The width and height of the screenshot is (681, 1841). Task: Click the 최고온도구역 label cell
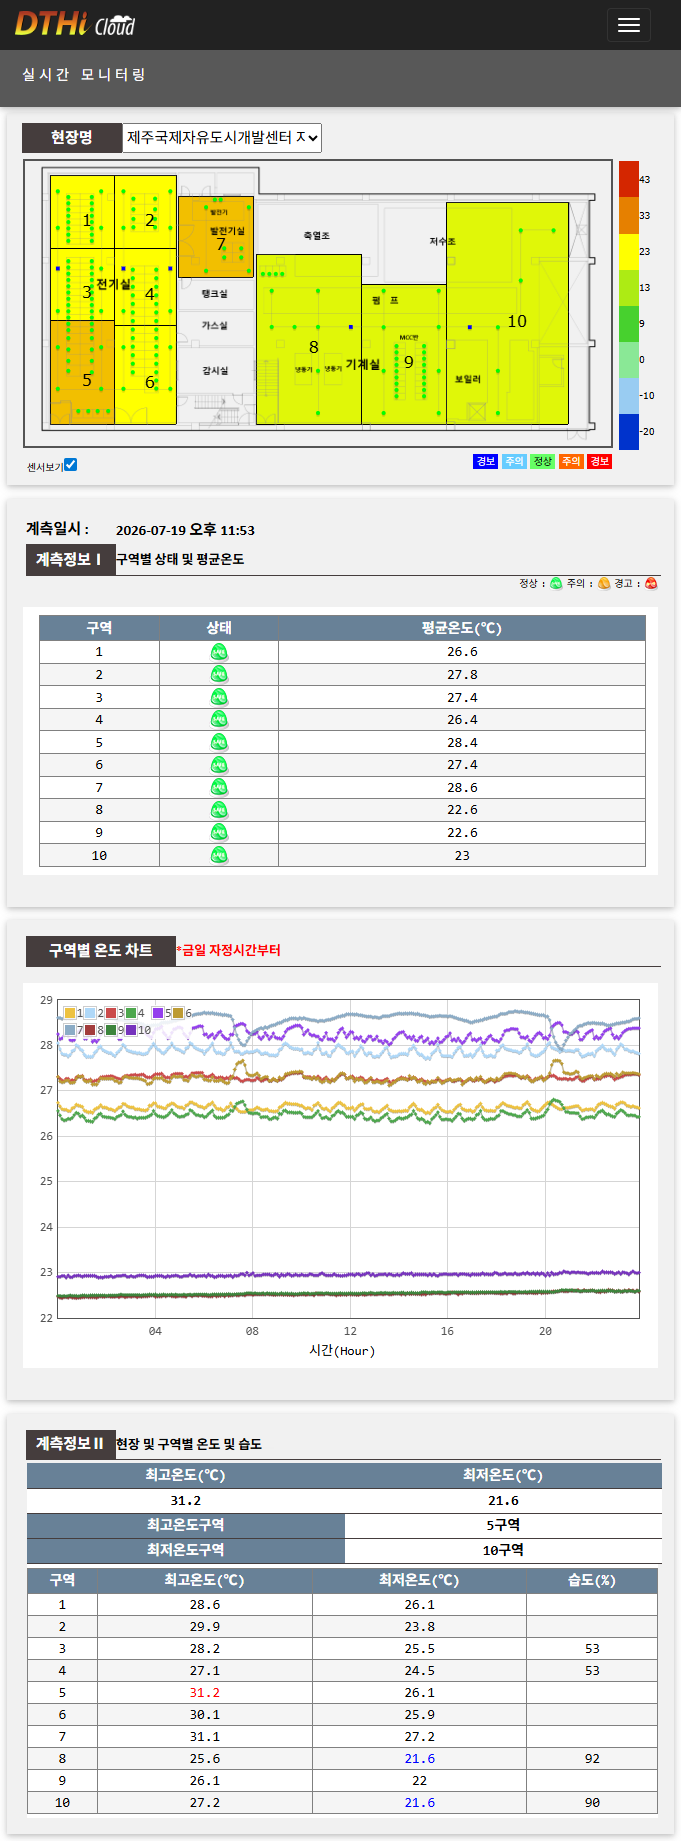(x=186, y=1525)
